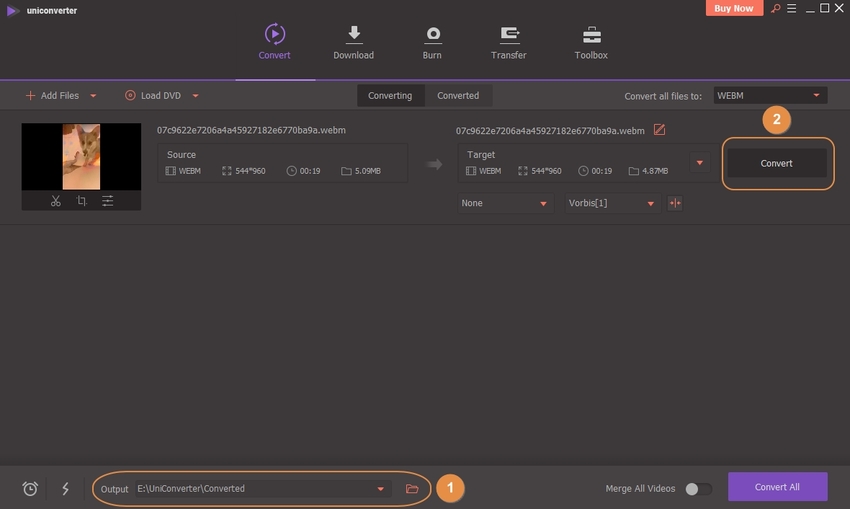Screen dimensions: 850x509
Task: Toggle the Merge All Videos switch
Action: pos(698,489)
